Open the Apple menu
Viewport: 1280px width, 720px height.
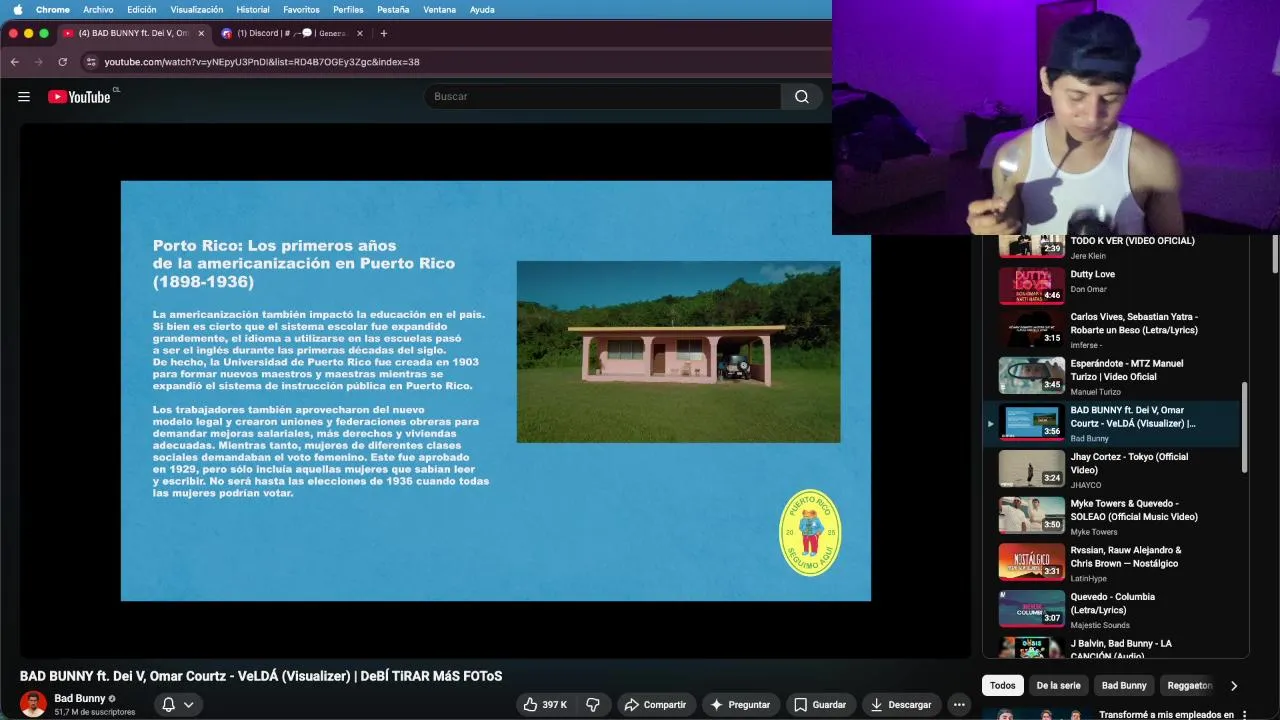tap(17, 9)
